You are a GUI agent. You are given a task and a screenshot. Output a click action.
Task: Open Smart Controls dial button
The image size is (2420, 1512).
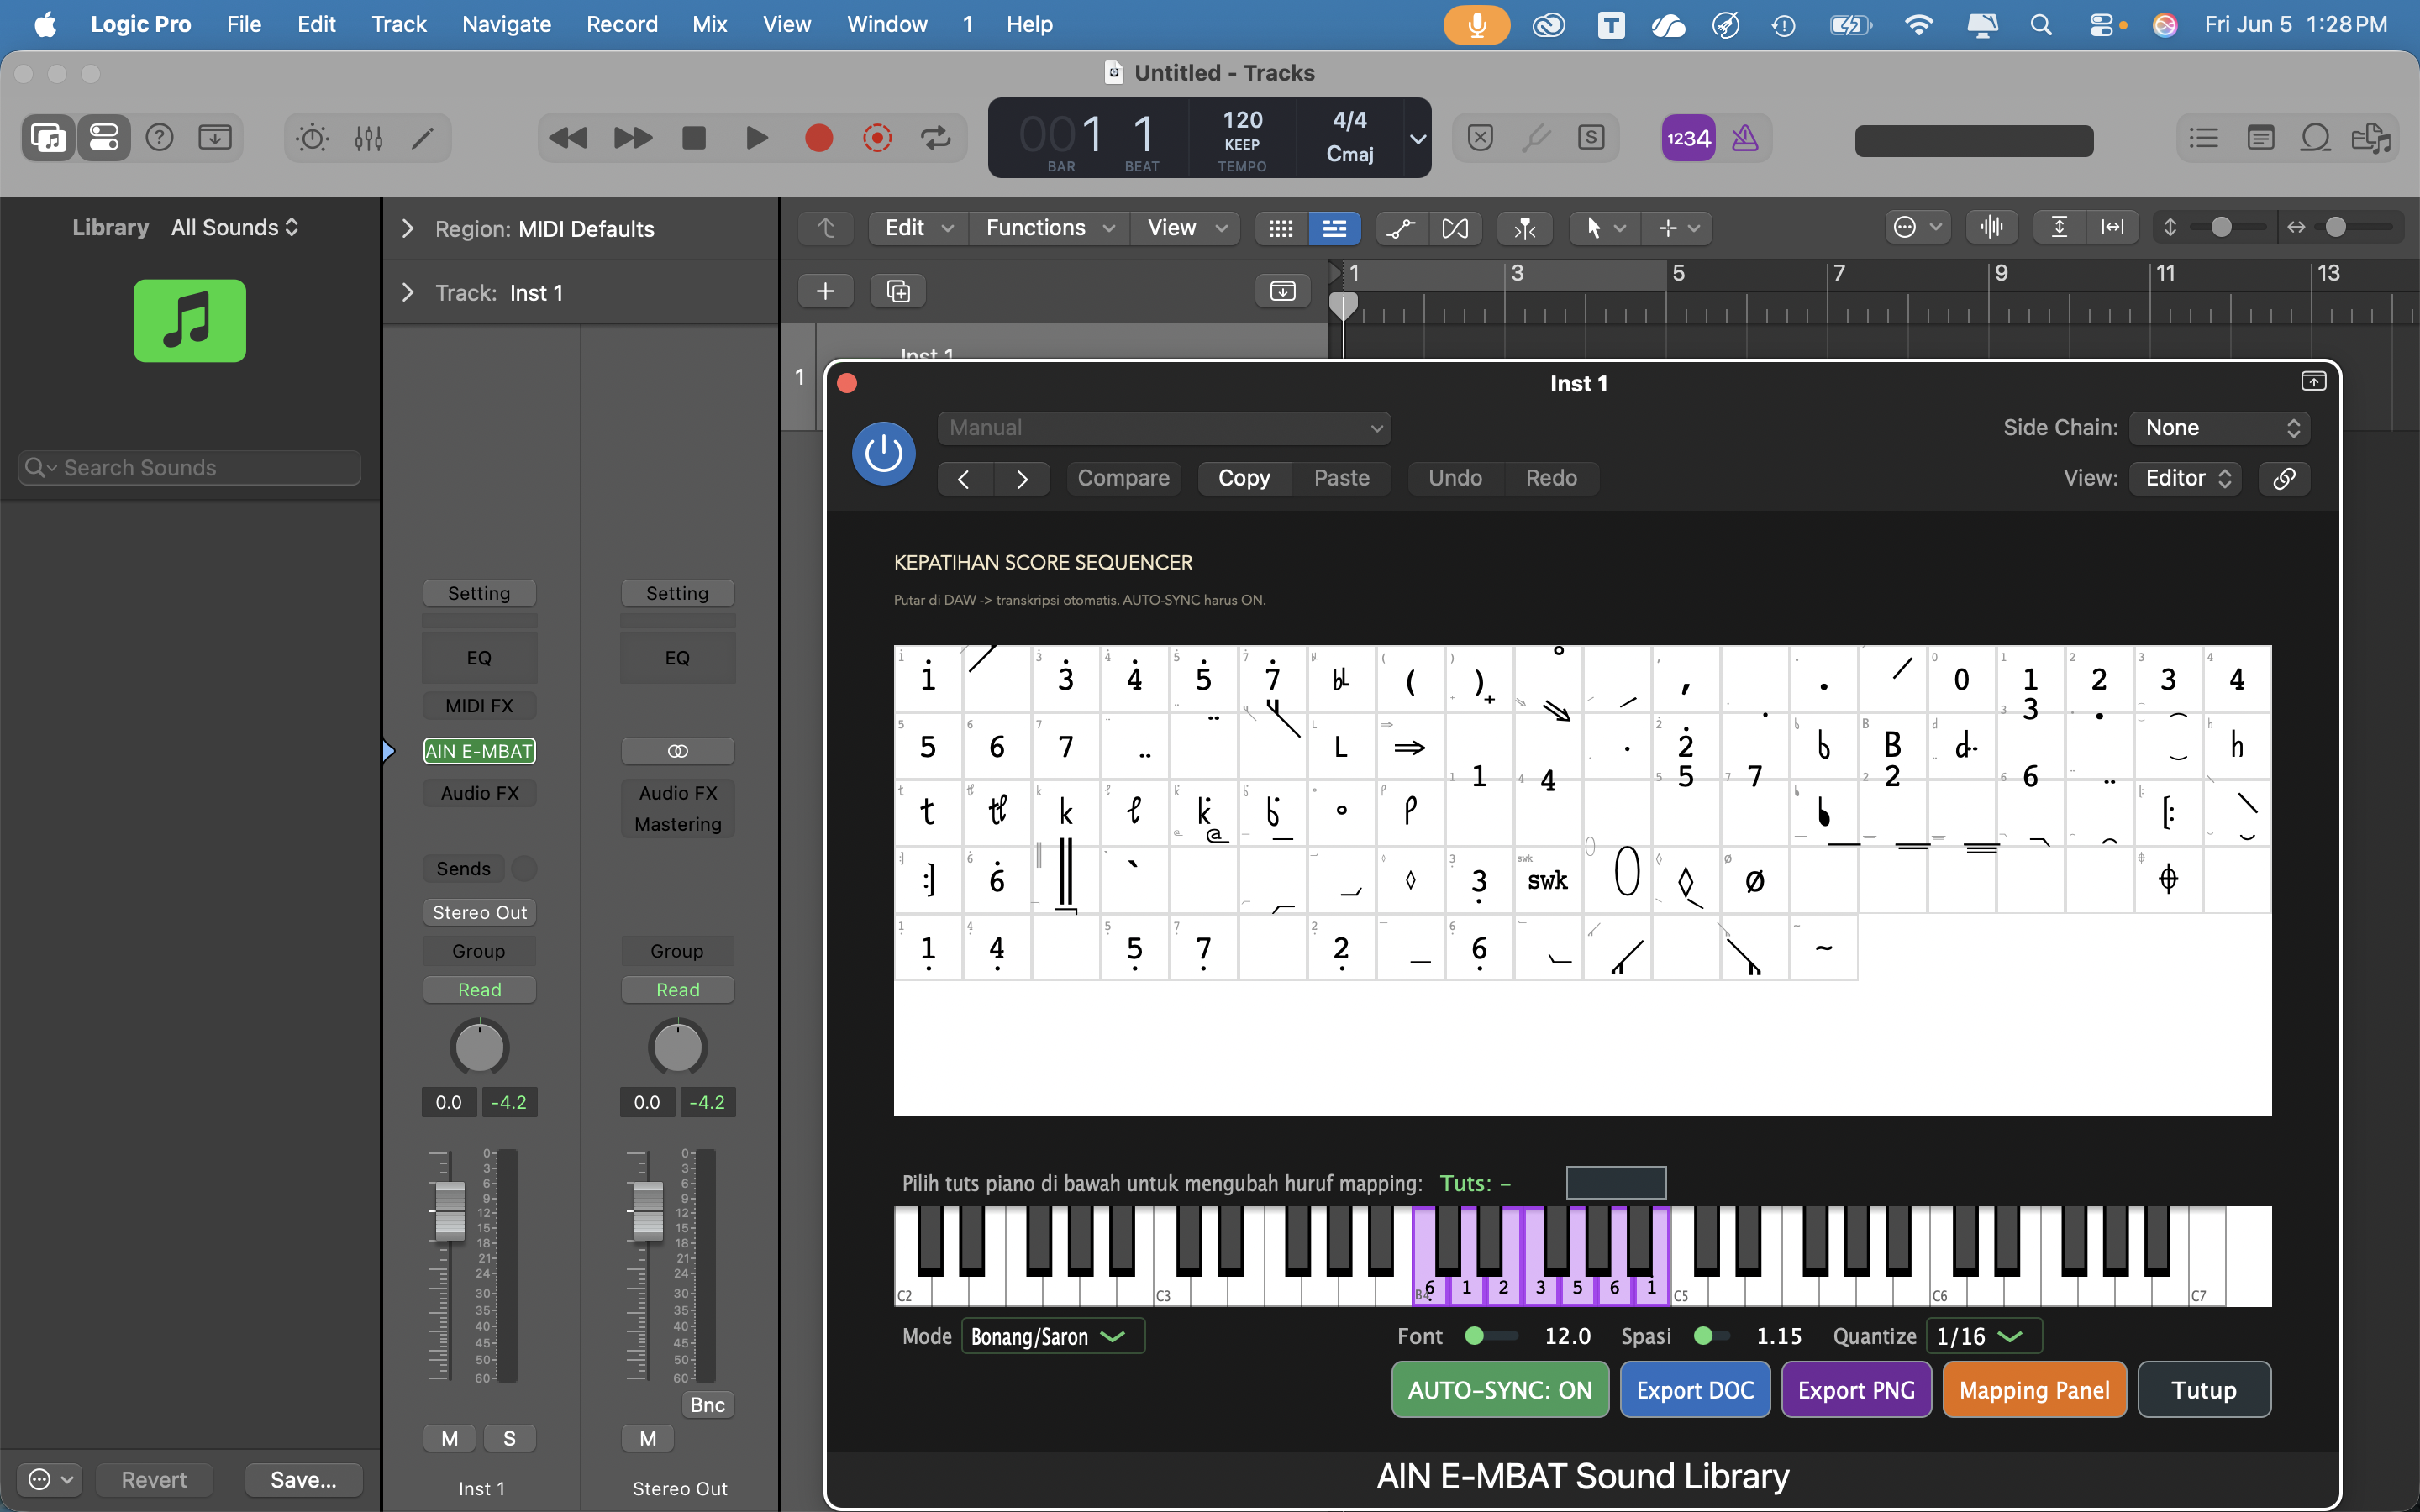point(312,137)
